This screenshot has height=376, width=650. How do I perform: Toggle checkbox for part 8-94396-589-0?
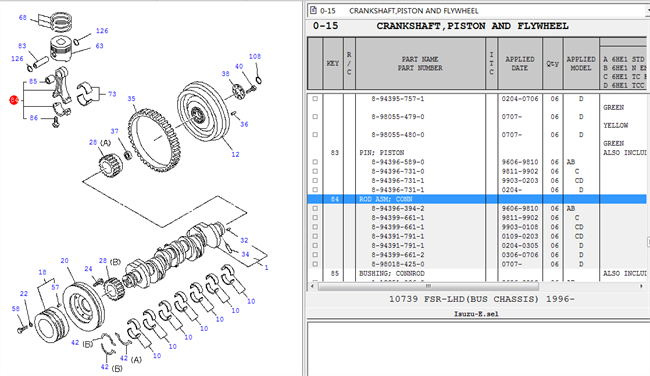coord(315,162)
